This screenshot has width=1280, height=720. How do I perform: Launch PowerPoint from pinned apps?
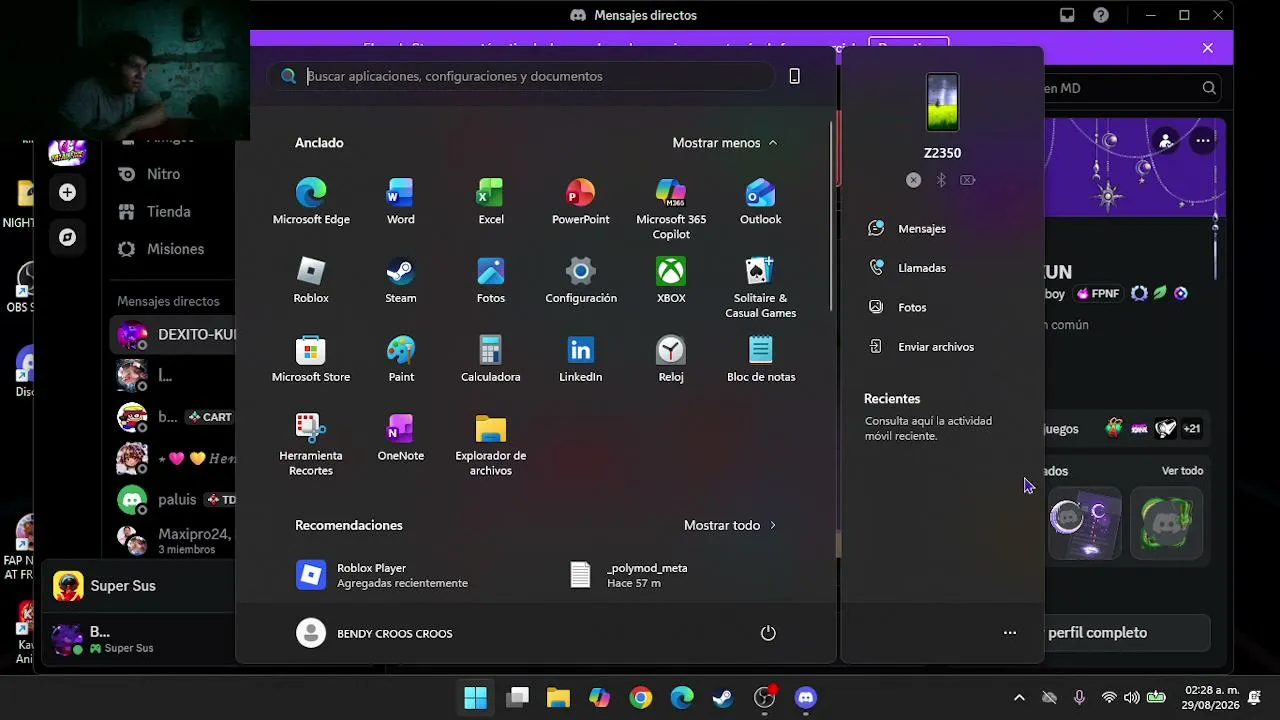(581, 201)
